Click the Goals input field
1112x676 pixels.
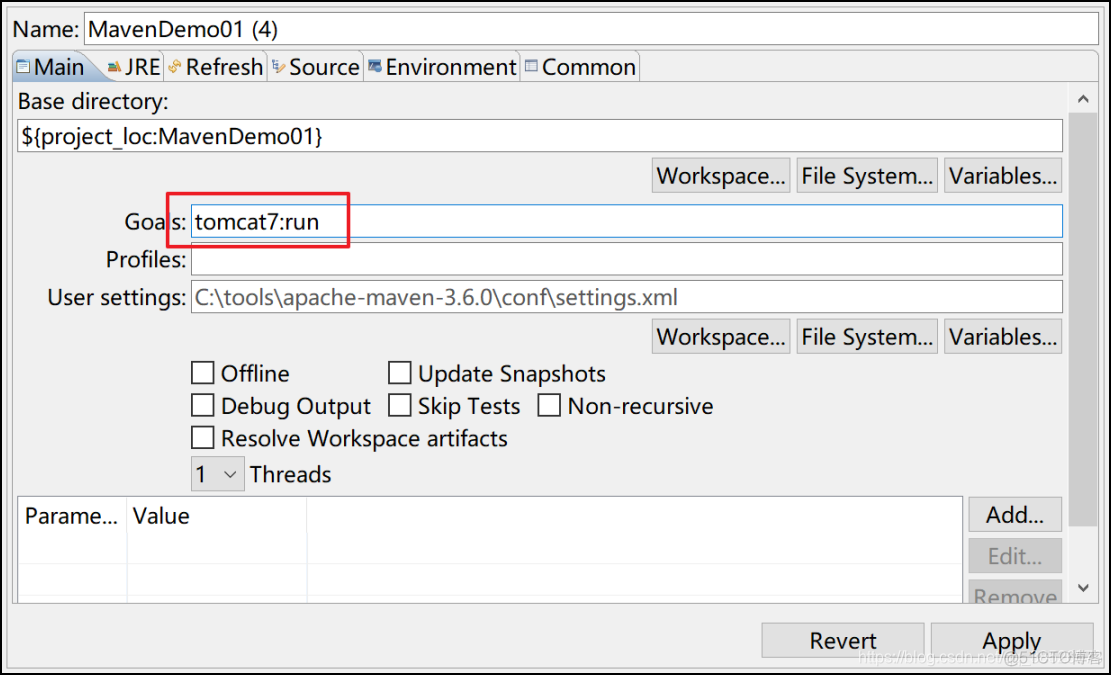coord(626,222)
